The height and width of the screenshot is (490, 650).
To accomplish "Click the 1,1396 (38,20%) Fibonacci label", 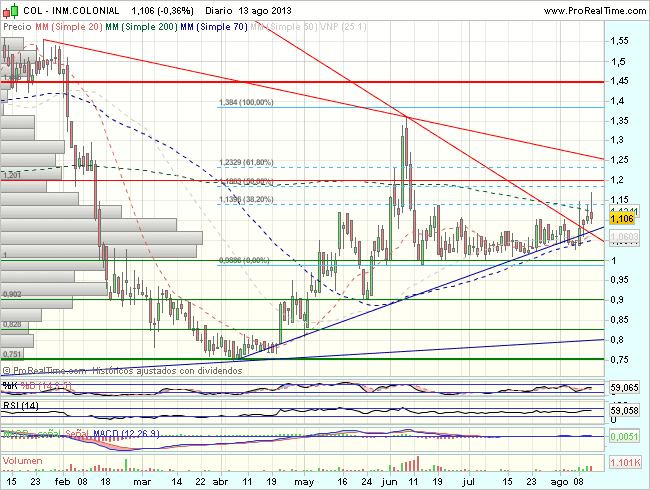I will click(x=244, y=200).
